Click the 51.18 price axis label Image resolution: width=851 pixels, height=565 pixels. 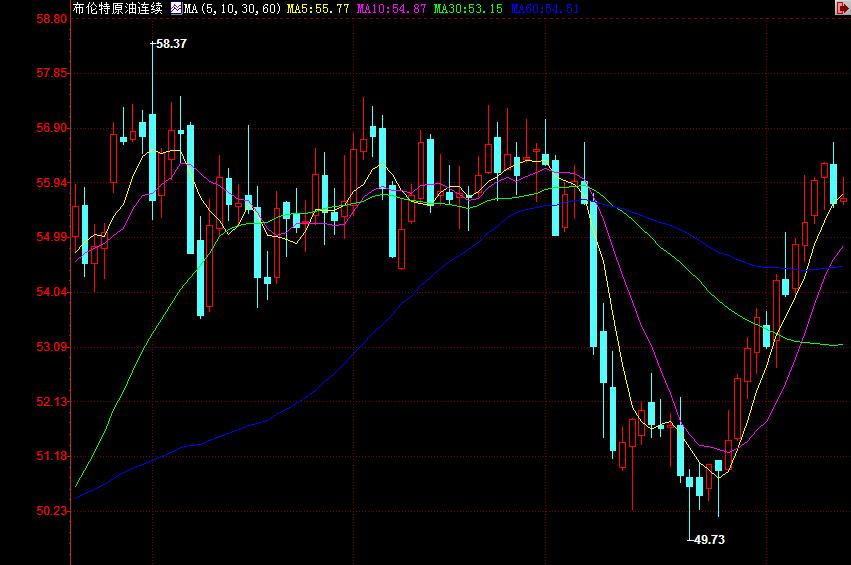pyautogui.click(x=52, y=456)
